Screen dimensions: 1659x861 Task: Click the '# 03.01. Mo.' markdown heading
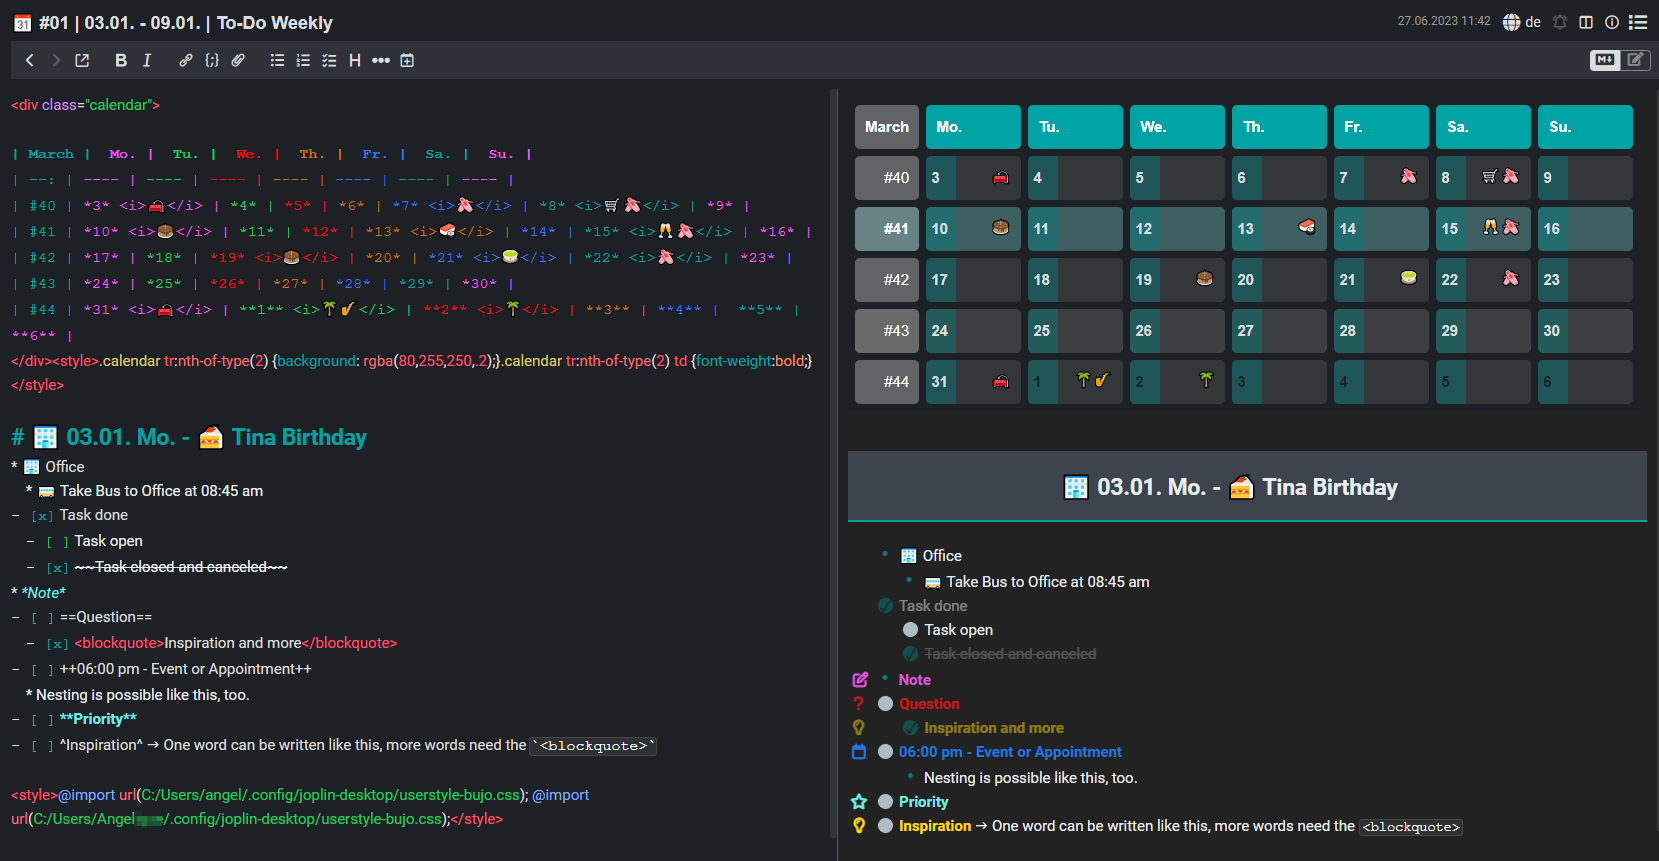pyautogui.click(x=188, y=437)
